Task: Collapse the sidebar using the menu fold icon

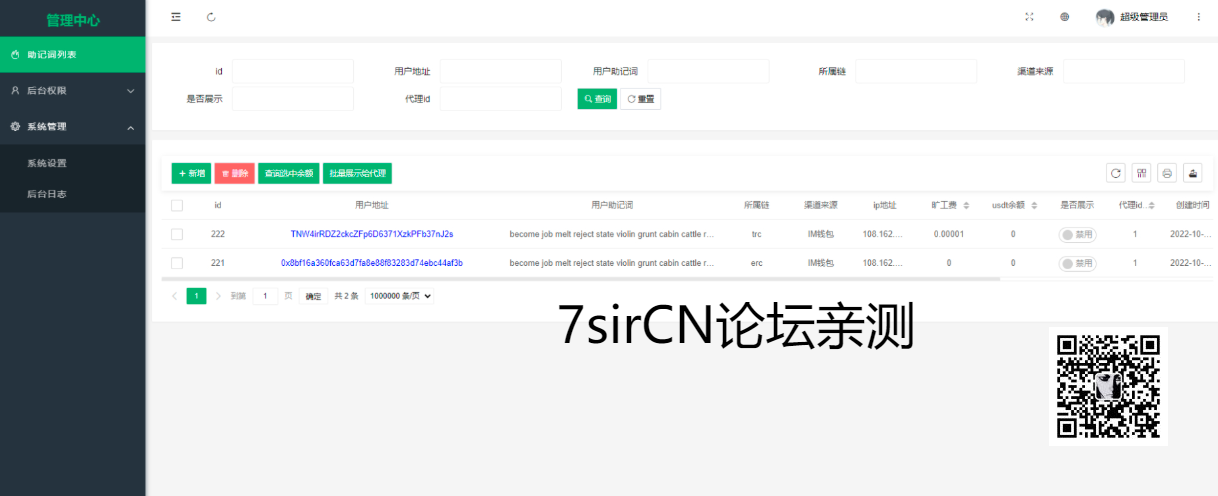Action: click(x=176, y=17)
